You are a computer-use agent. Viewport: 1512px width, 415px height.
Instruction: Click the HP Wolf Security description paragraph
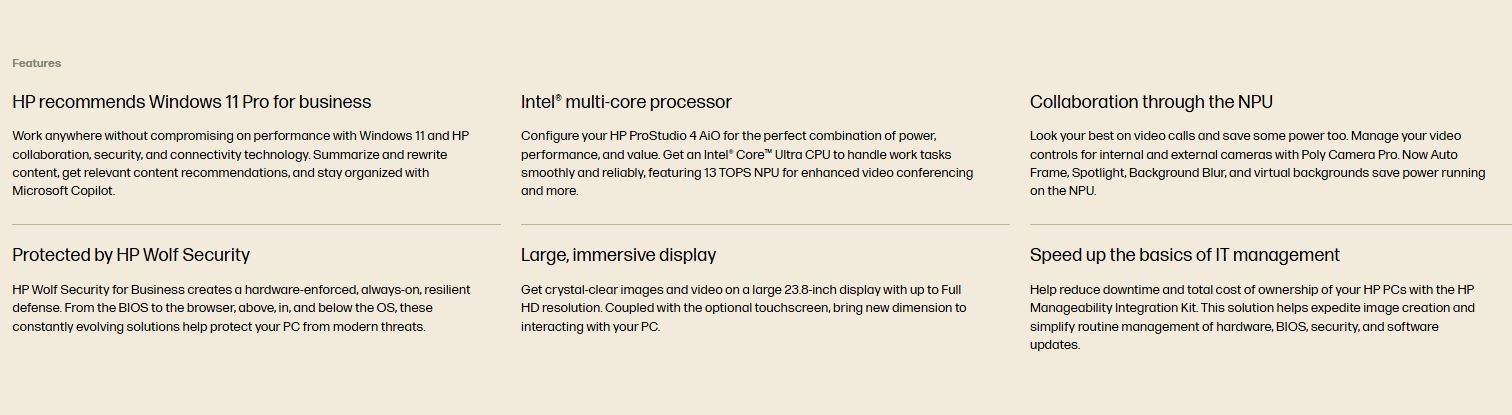[x=241, y=308]
